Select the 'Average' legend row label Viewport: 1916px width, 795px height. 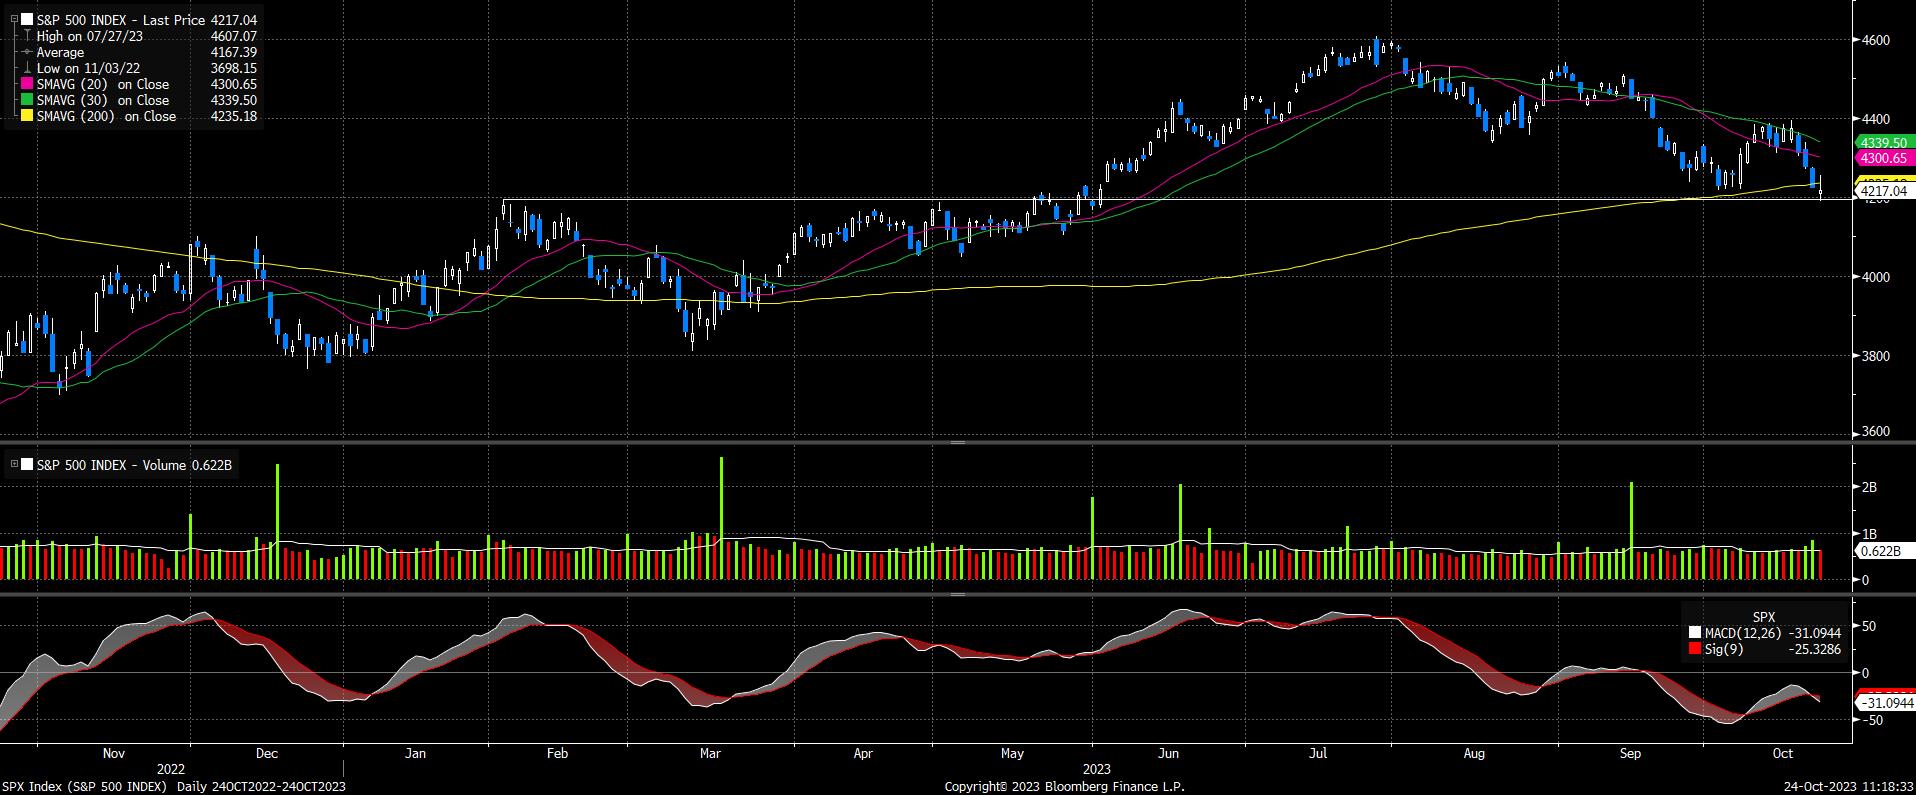(x=61, y=52)
